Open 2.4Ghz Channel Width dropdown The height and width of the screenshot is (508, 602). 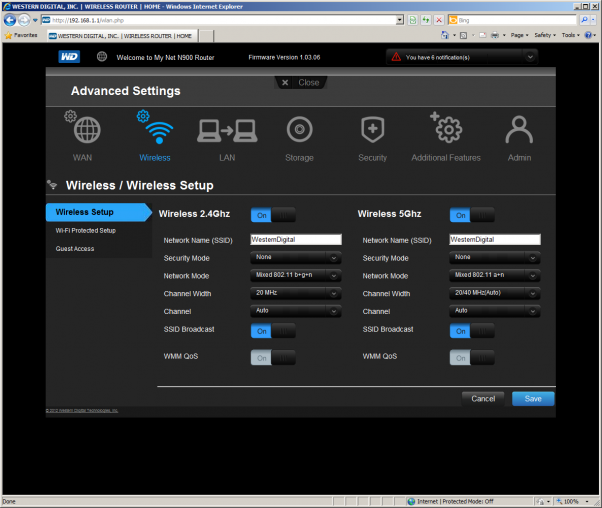click(296, 293)
